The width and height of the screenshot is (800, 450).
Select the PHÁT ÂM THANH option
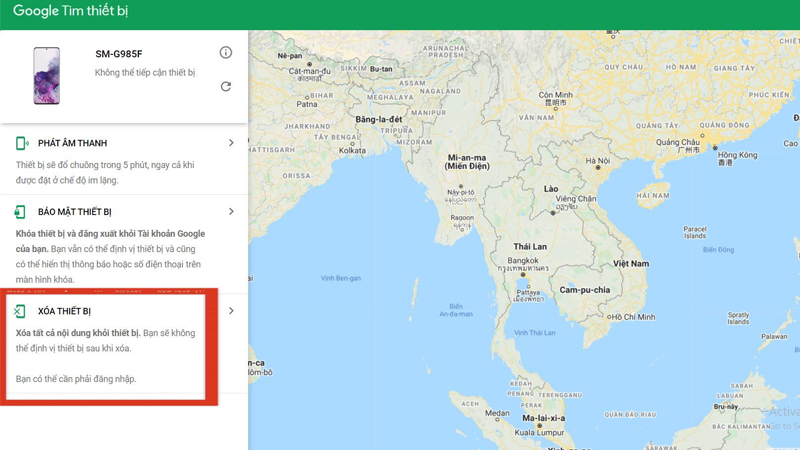[x=72, y=143]
